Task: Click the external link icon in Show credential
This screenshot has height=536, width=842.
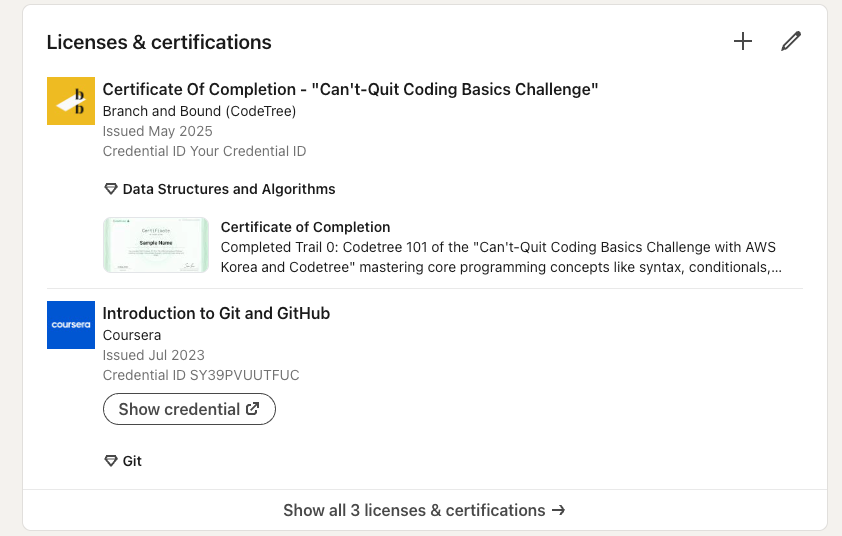Action: tap(252, 409)
